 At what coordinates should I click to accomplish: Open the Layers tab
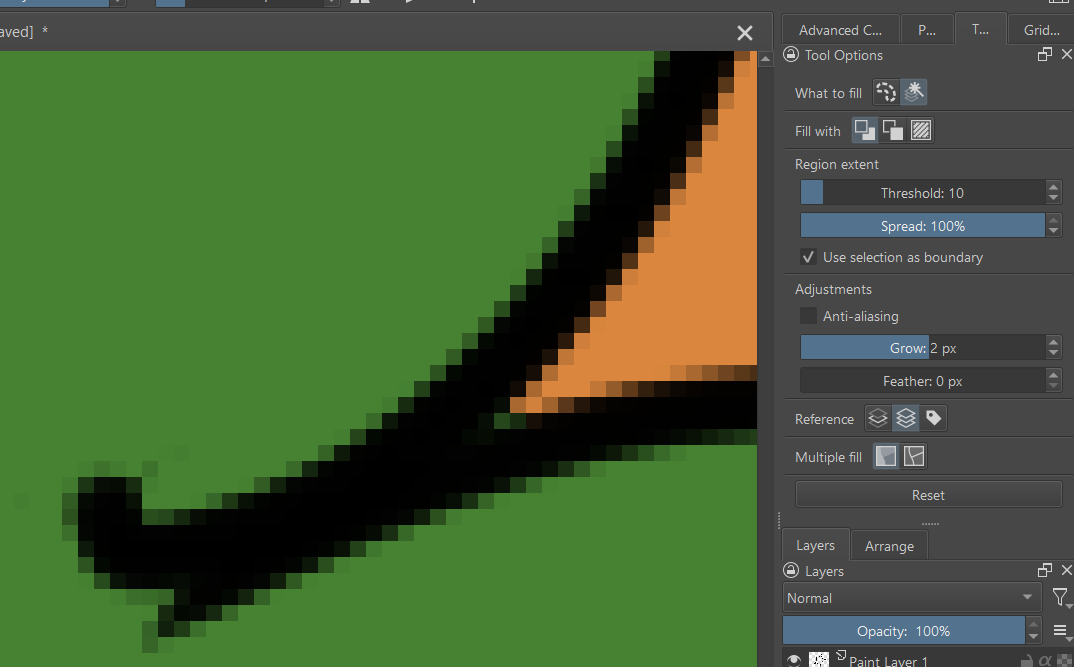tap(815, 545)
